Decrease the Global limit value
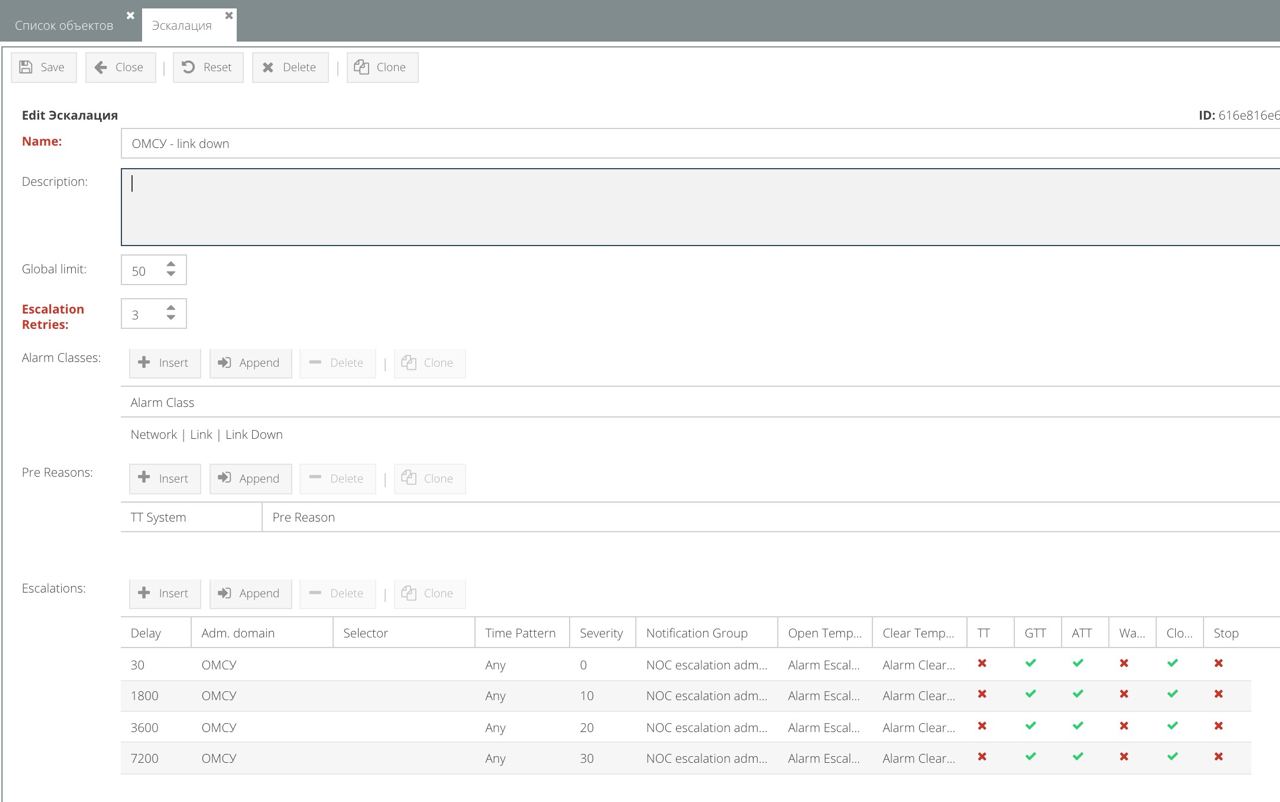 (x=171, y=275)
